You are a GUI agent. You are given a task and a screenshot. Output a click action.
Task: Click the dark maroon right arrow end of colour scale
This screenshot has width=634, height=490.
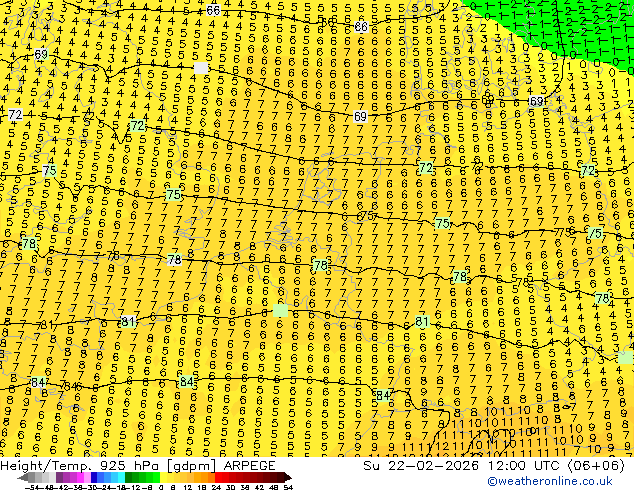click(287, 477)
